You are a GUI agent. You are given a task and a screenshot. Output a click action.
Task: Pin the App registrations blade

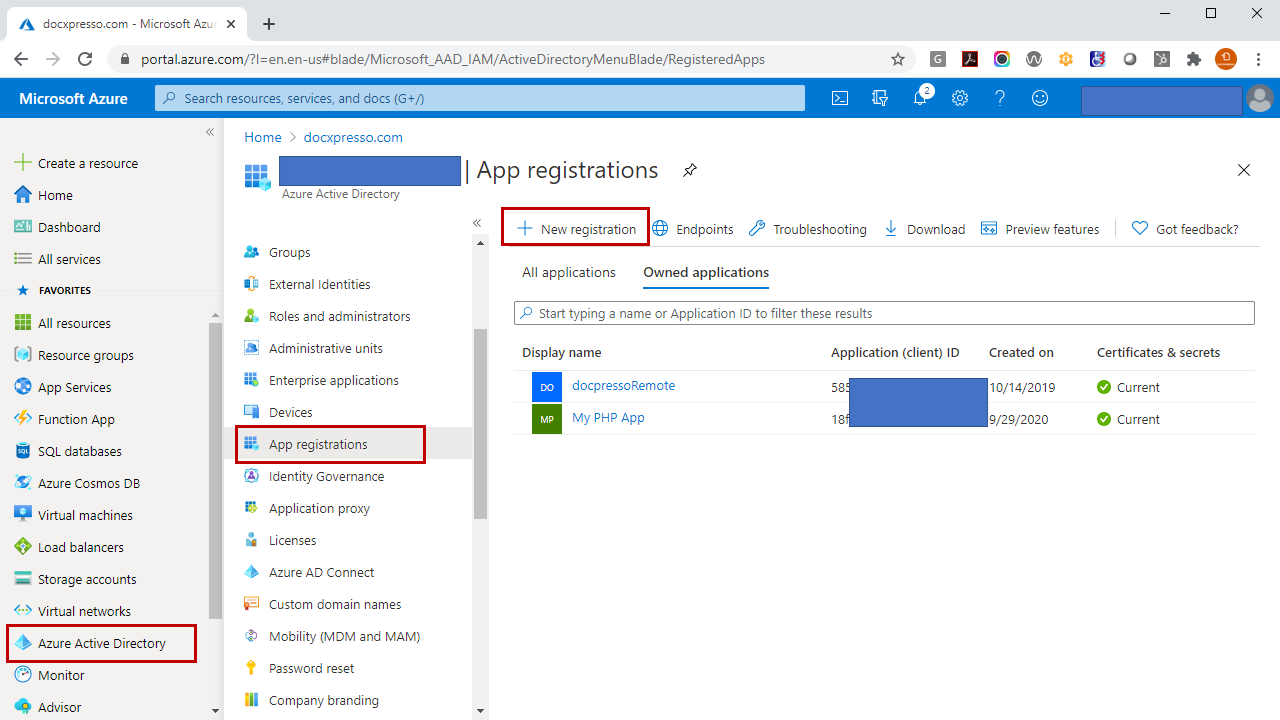(690, 170)
